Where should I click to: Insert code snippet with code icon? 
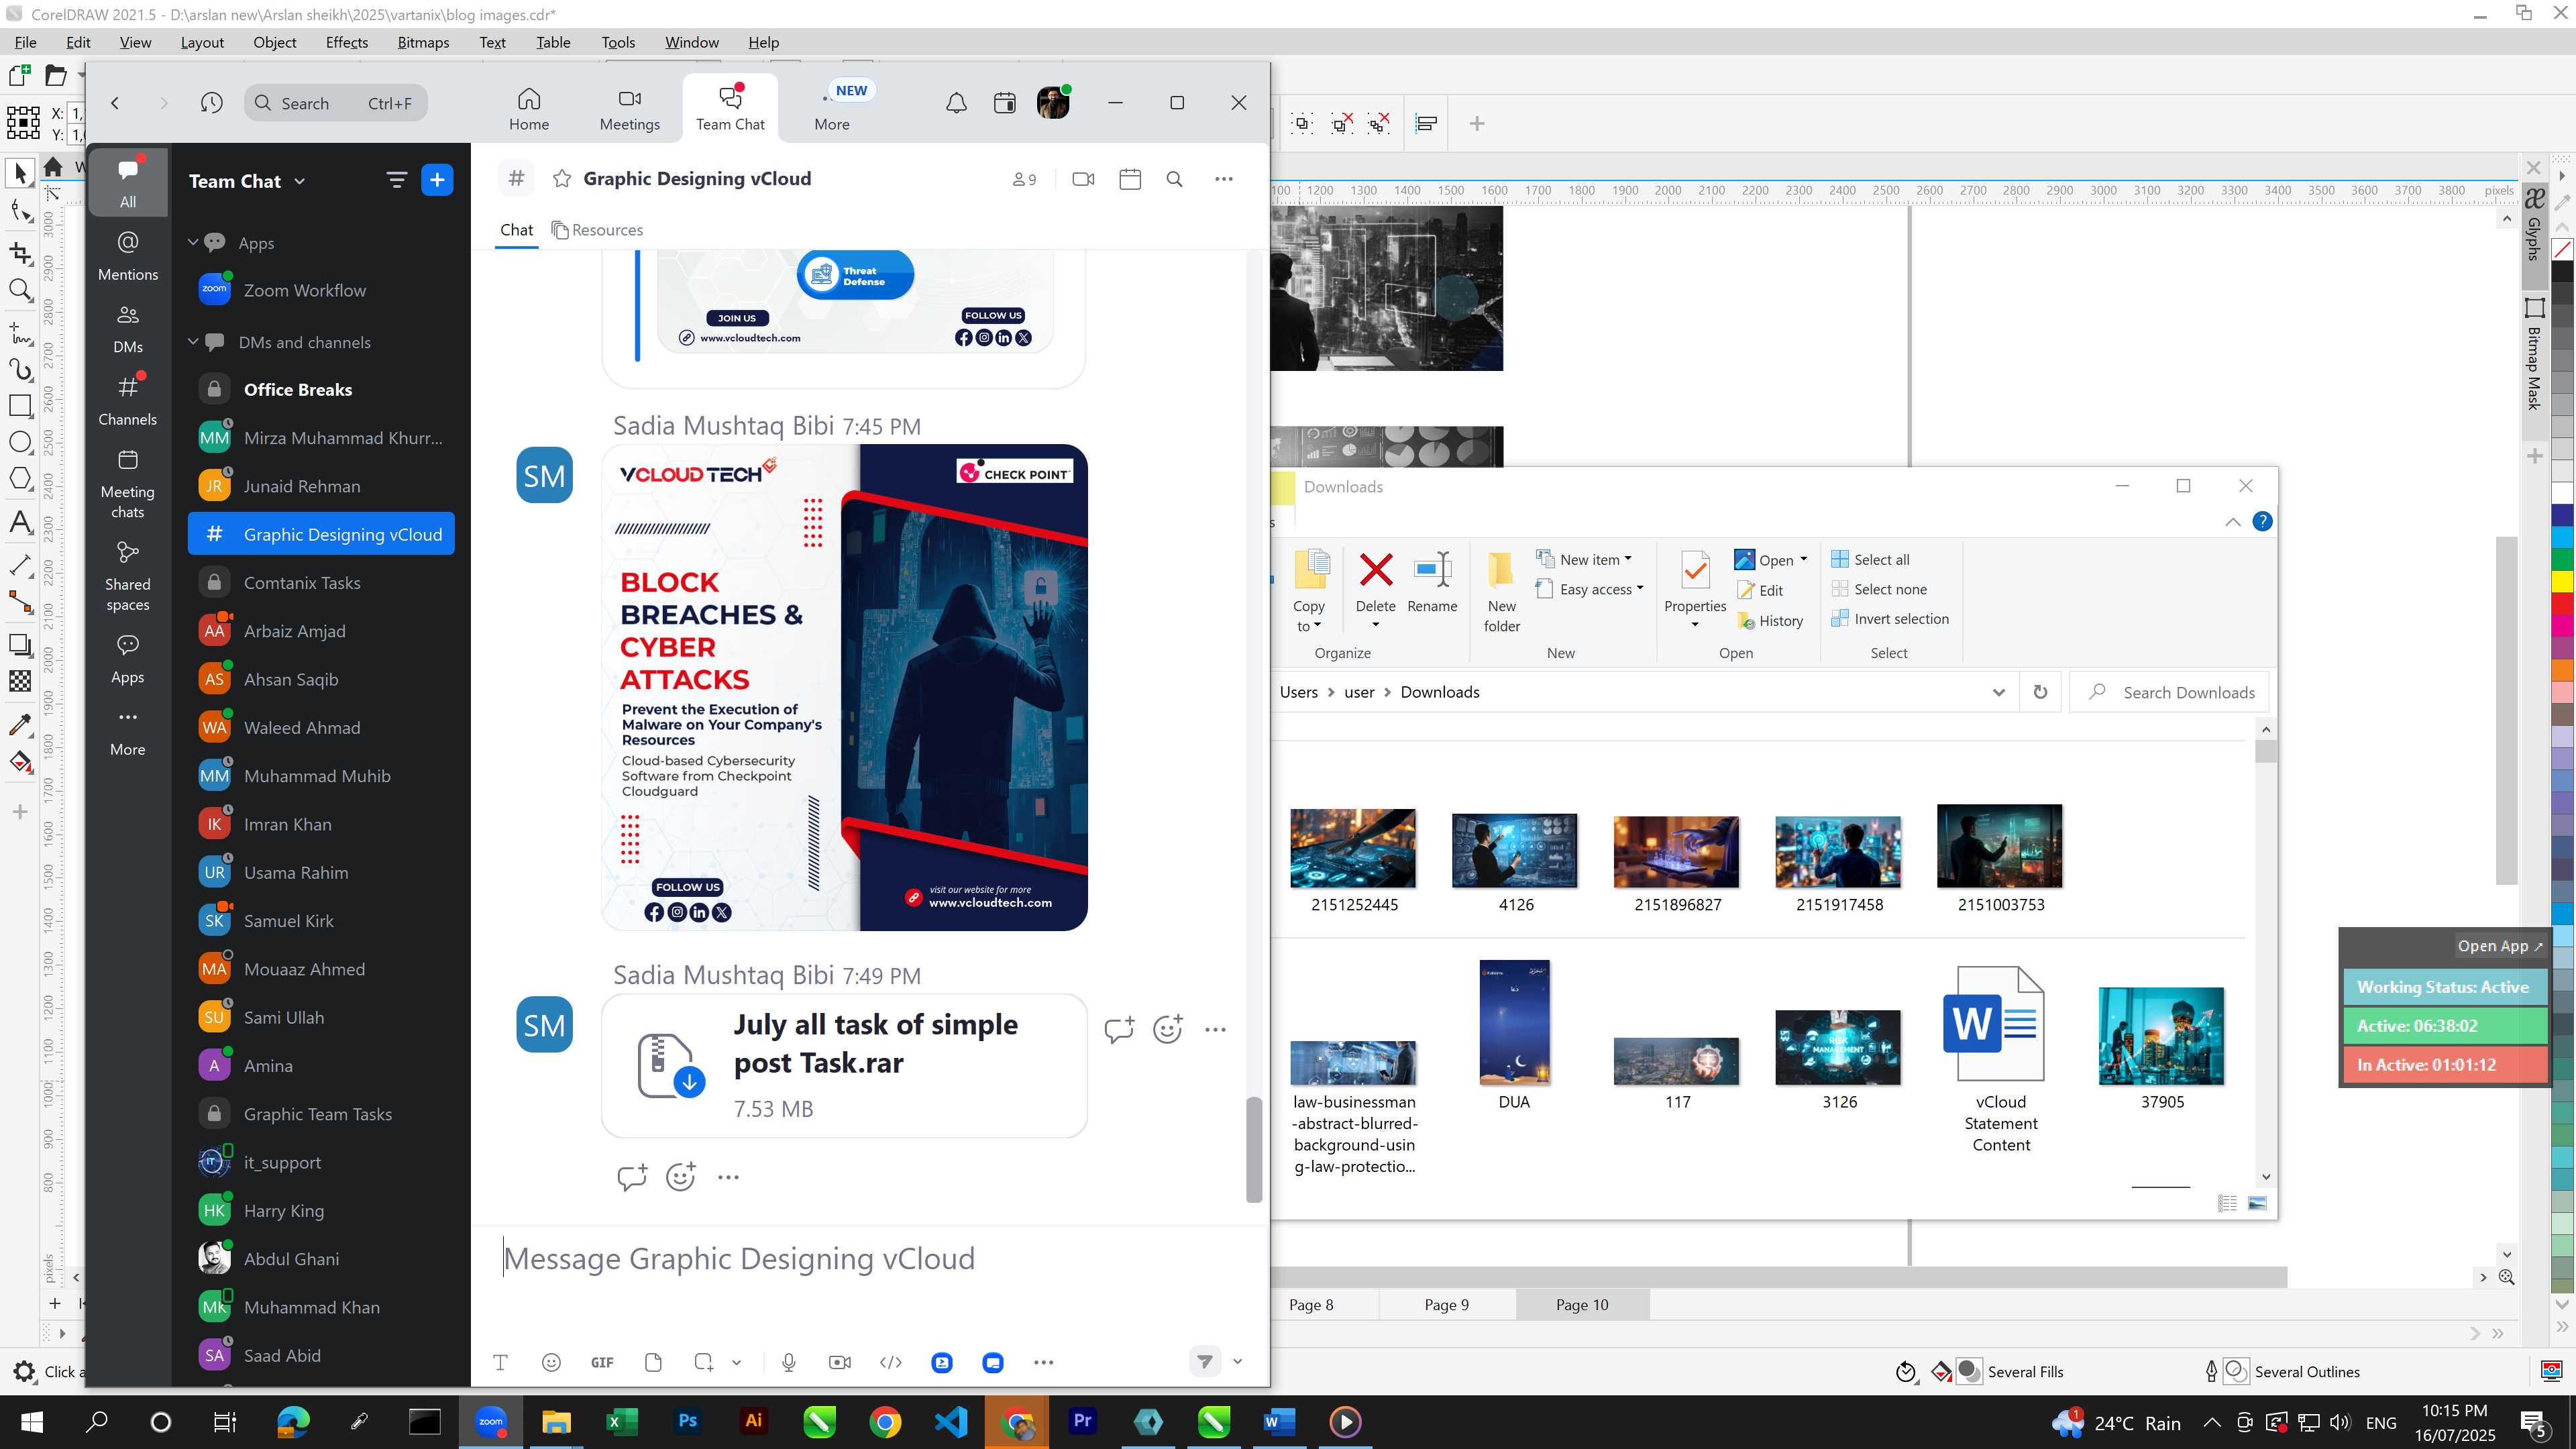890,1362
